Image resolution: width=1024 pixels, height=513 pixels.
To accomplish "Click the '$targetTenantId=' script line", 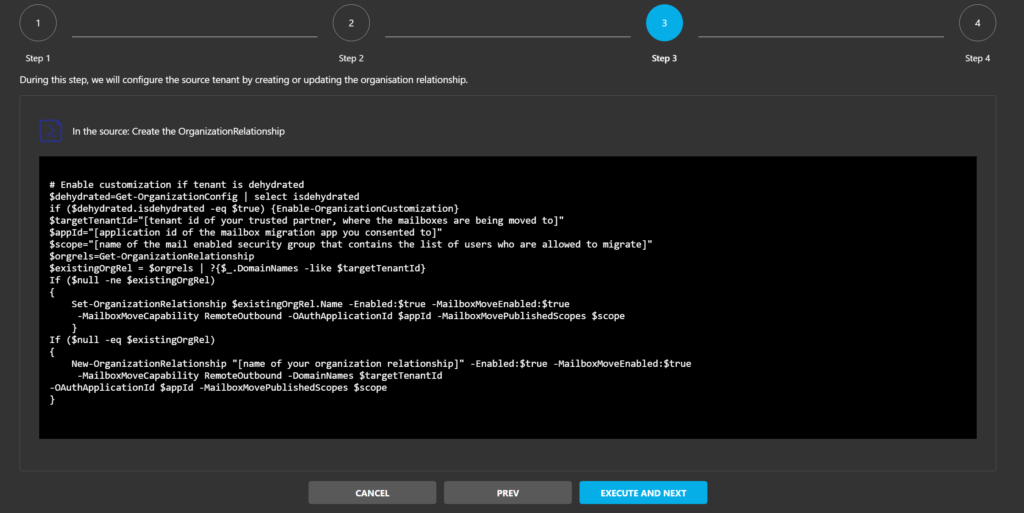I will point(306,221).
